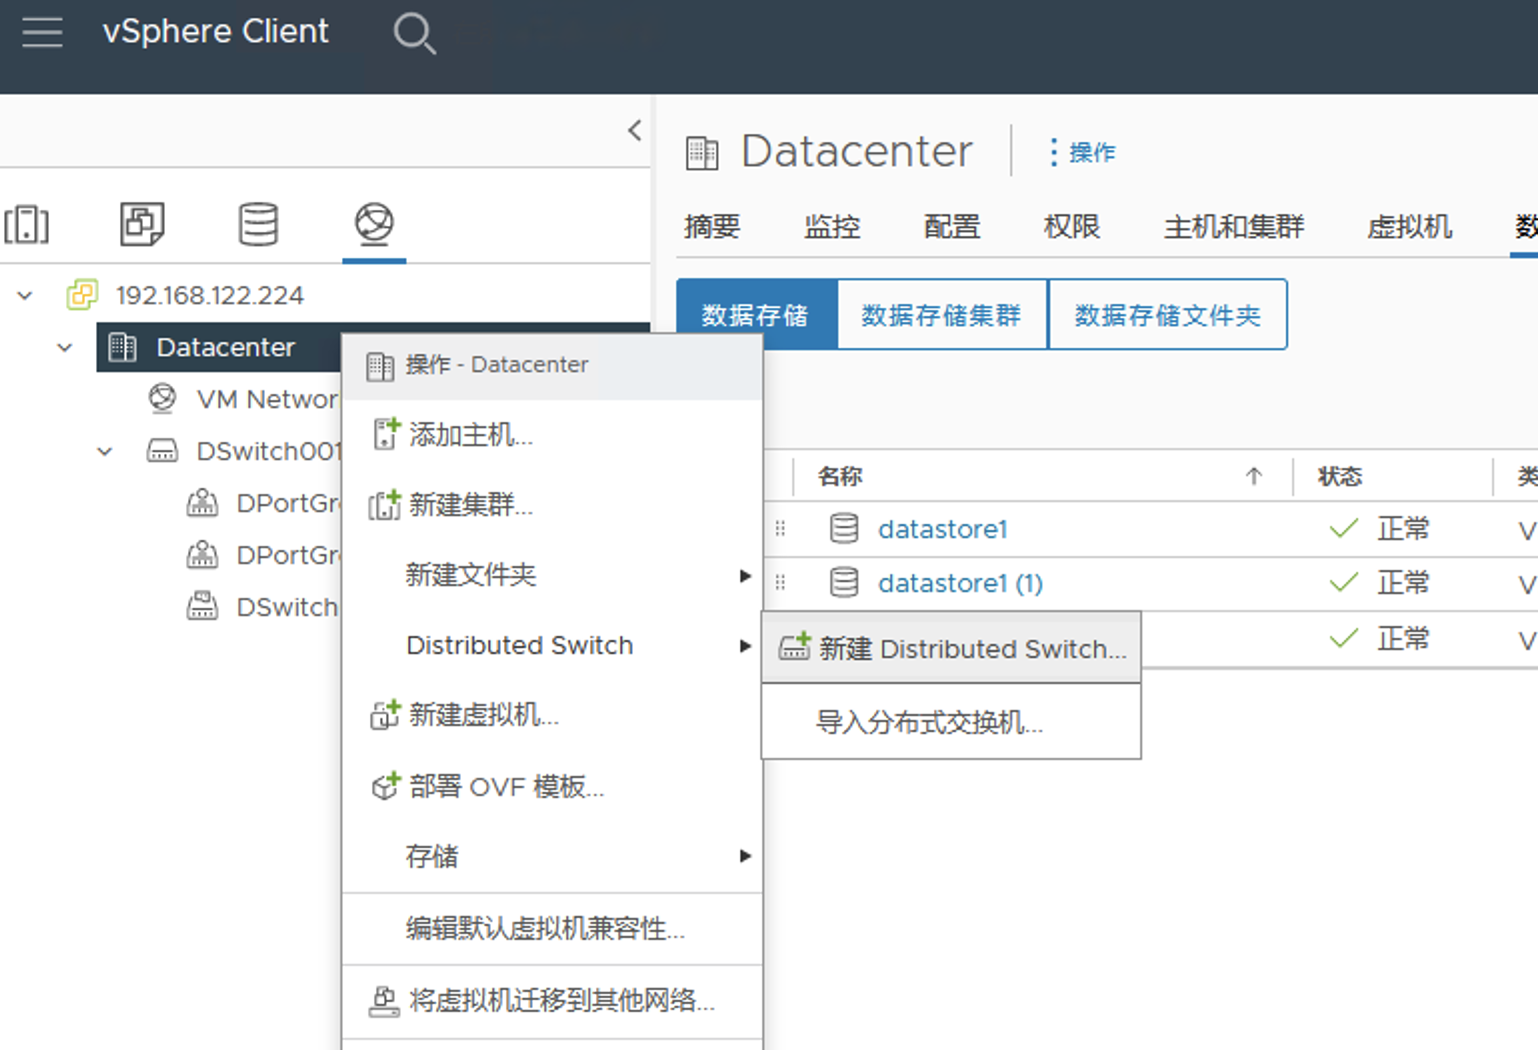Image resolution: width=1538 pixels, height=1050 pixels.
Task: Open the 权限 tab
Action: pyautogui.click(x=1071, y=227)
